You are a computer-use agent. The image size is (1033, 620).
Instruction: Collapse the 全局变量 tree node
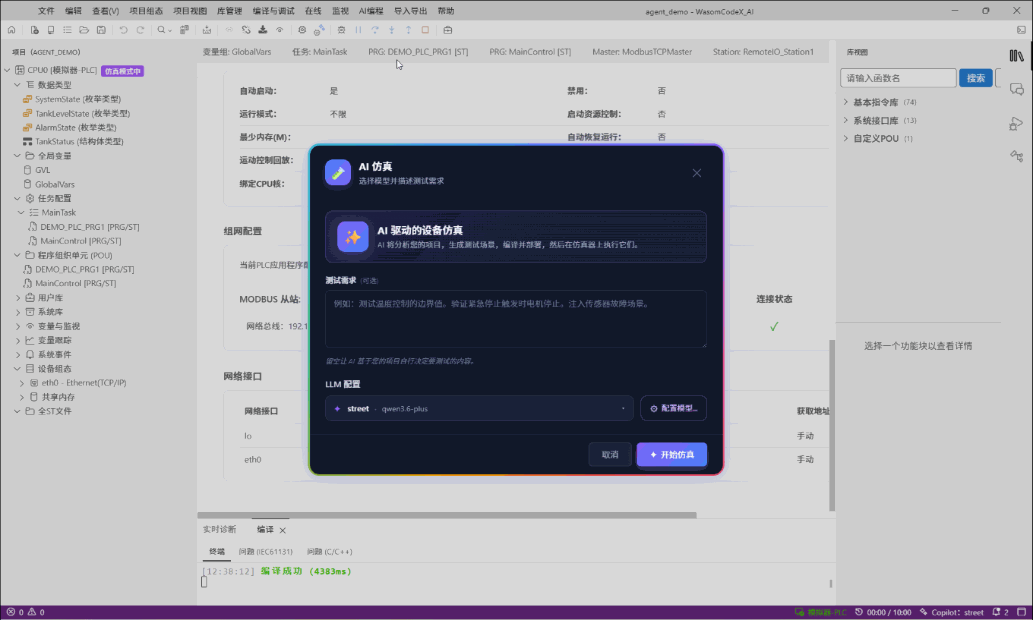pos(18,155)
